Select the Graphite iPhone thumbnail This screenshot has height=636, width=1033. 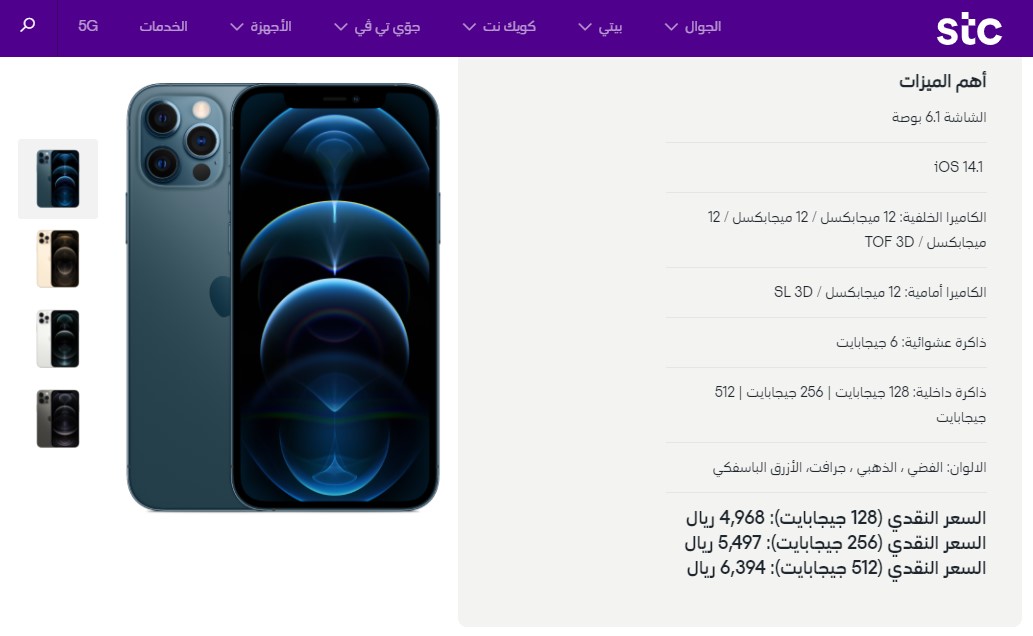pos(58,419)
